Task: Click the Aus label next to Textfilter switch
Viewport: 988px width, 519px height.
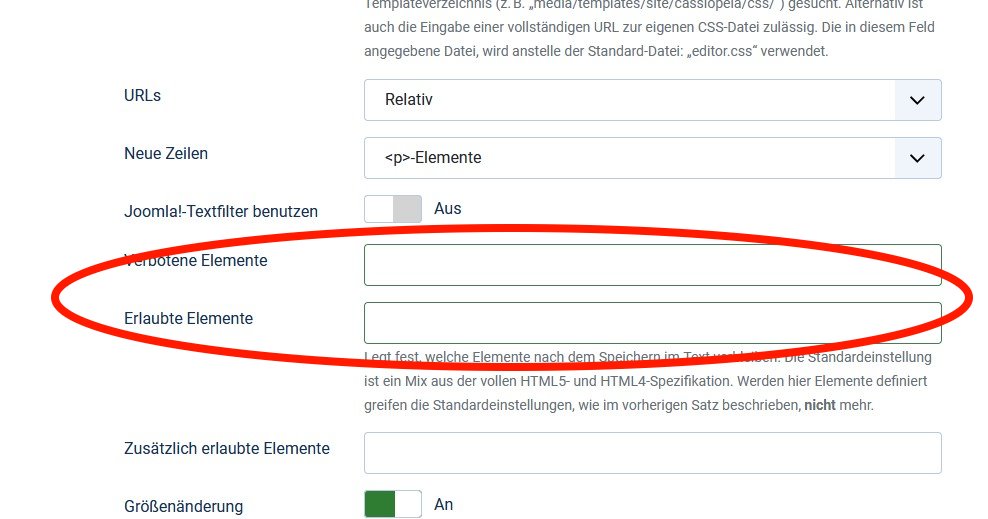Action: 447,209
